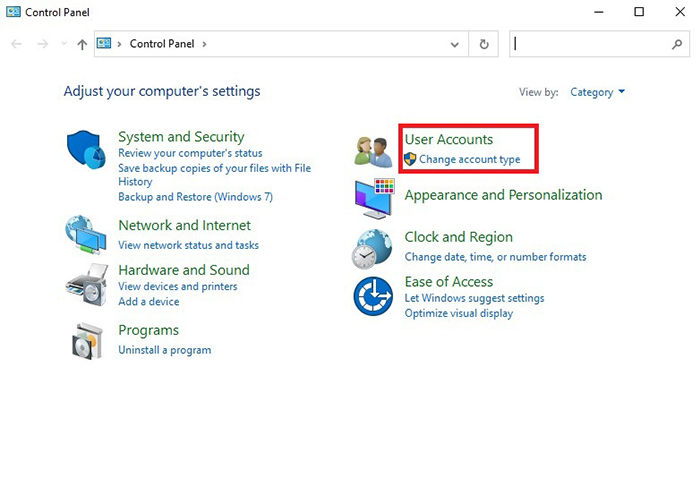Expand the recent locations chevron
This screenshot has width=700, height=504.
64,45
